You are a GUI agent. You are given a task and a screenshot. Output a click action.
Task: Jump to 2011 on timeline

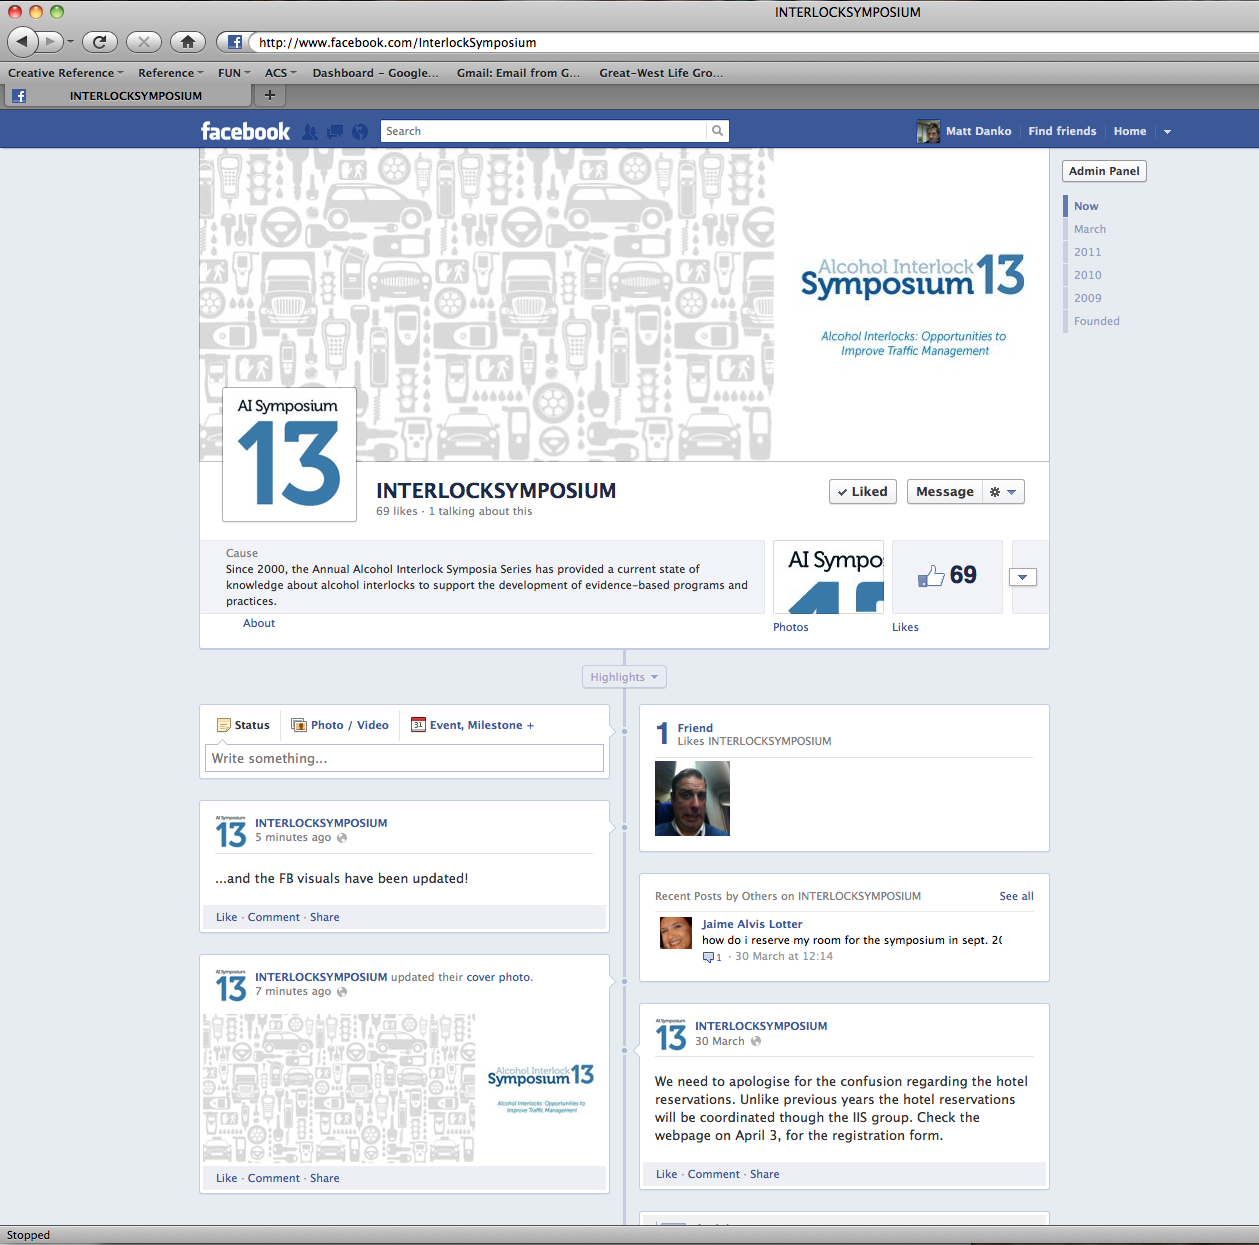pyautogui.click(x=1088, y=252)
